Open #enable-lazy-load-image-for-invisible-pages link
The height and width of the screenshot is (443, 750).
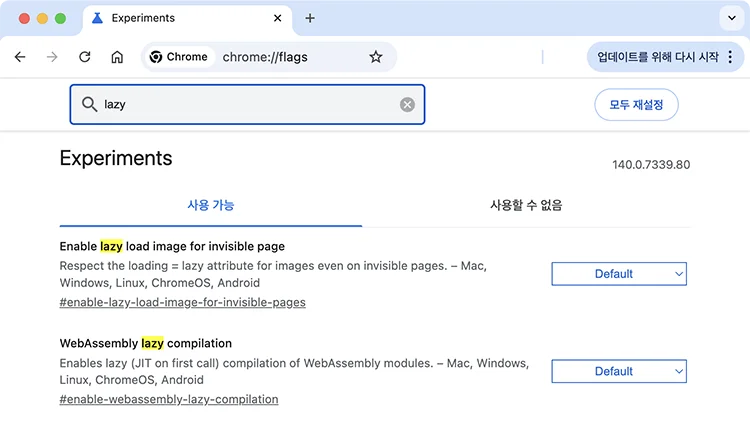[182, 302]
